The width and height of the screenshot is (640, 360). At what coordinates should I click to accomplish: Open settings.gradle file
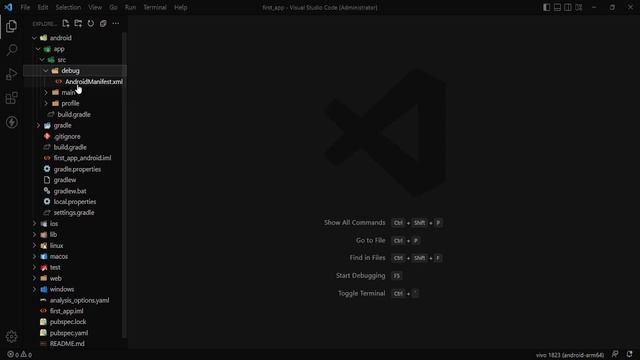[75, 213]
